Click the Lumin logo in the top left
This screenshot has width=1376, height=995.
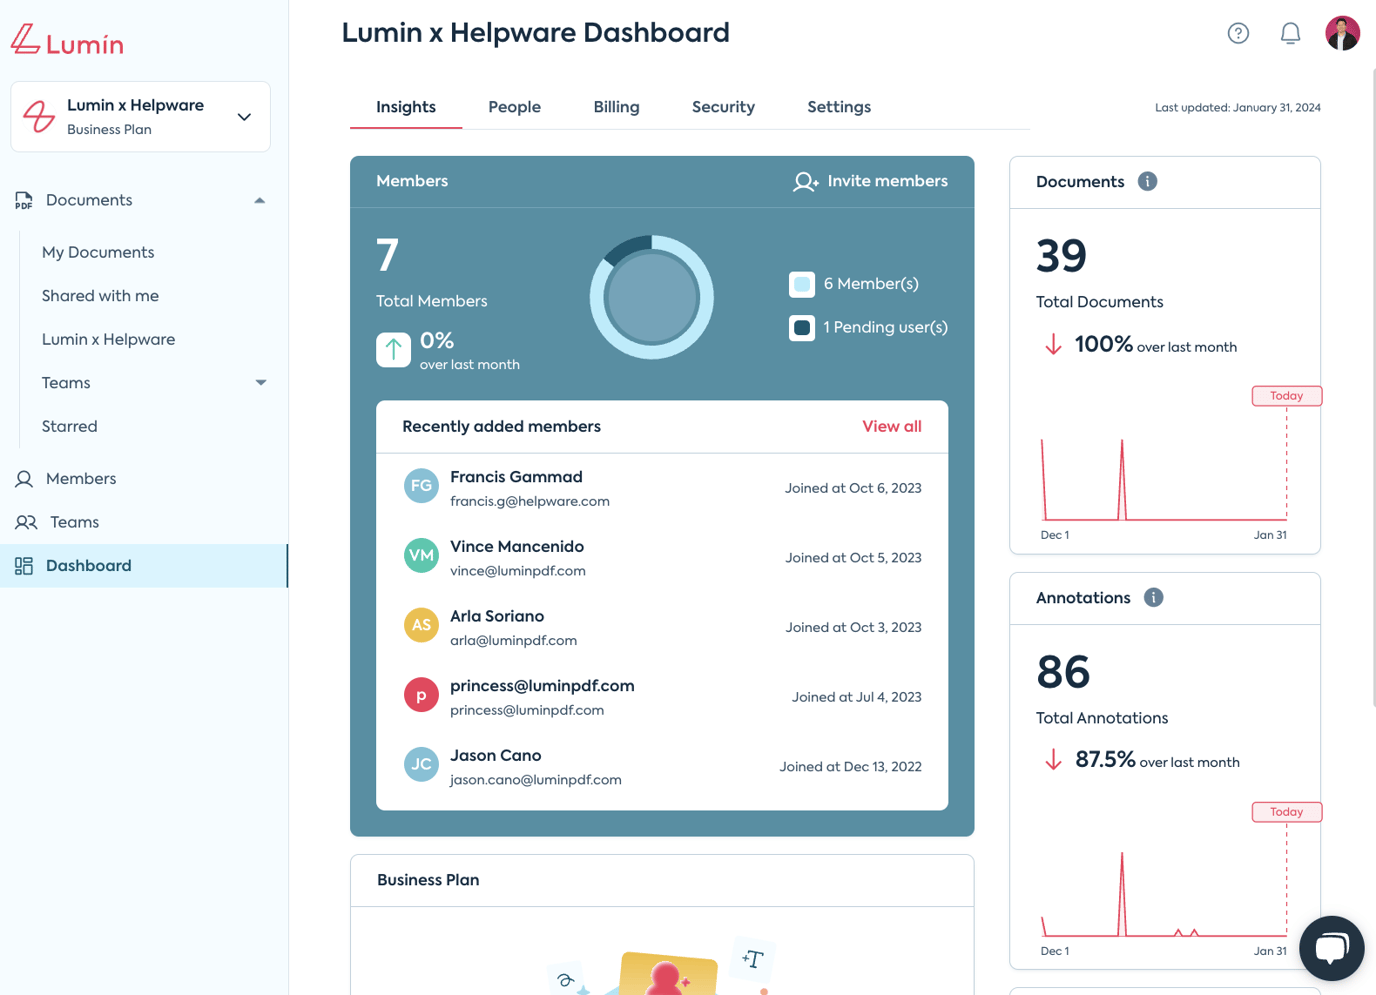click(66, 41)
